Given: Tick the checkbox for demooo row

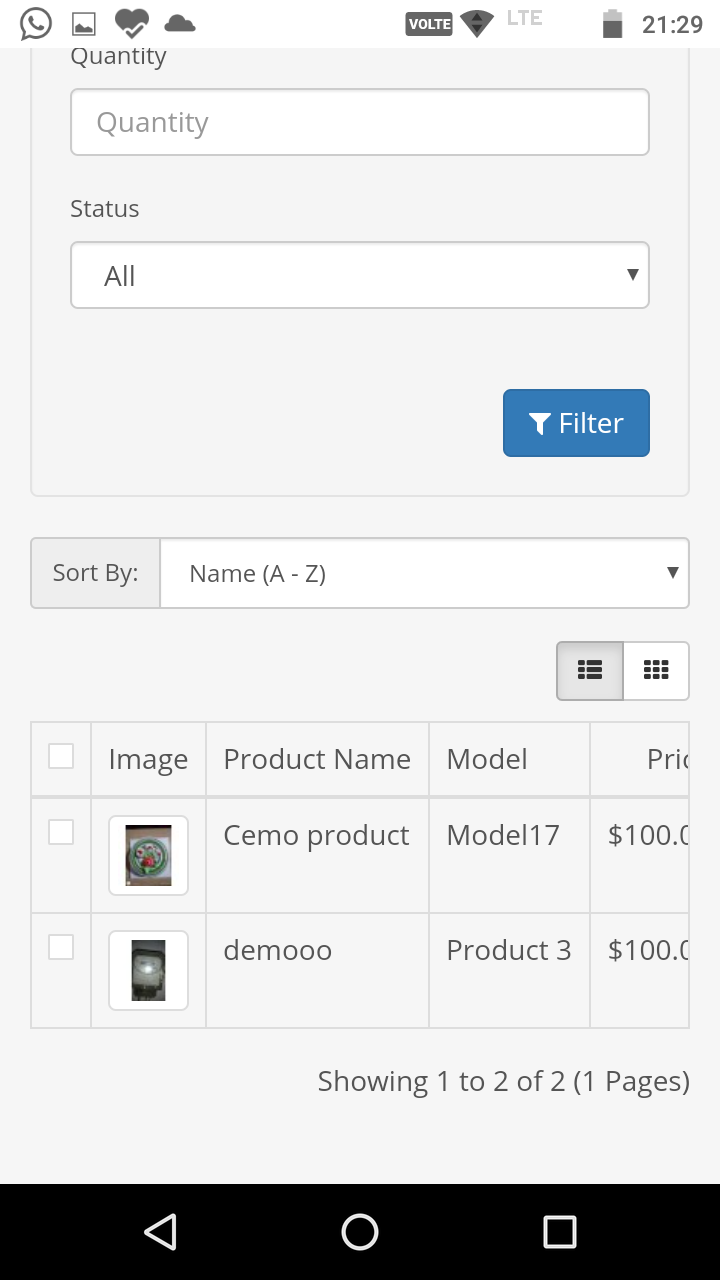Looking at the screenshot, I should click(61, 947).
